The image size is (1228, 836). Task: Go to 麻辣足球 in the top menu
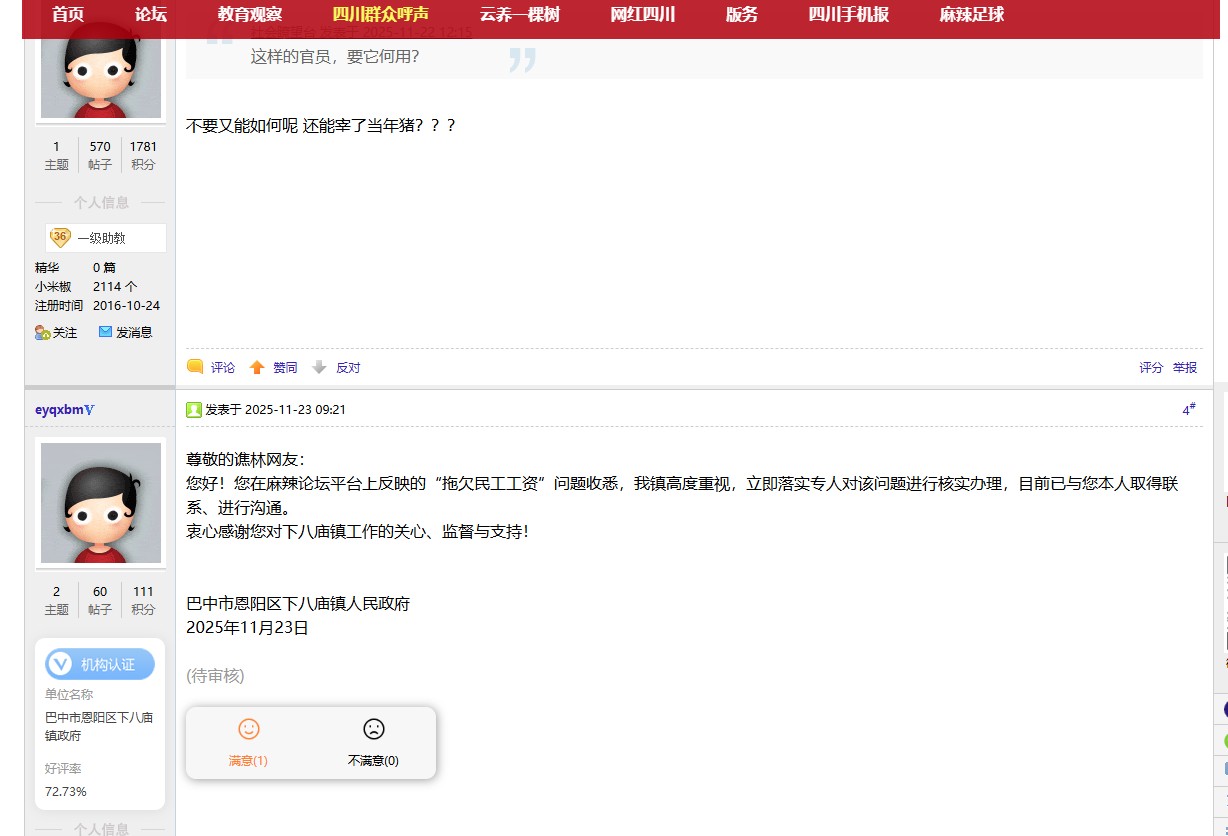click(971, 15)
